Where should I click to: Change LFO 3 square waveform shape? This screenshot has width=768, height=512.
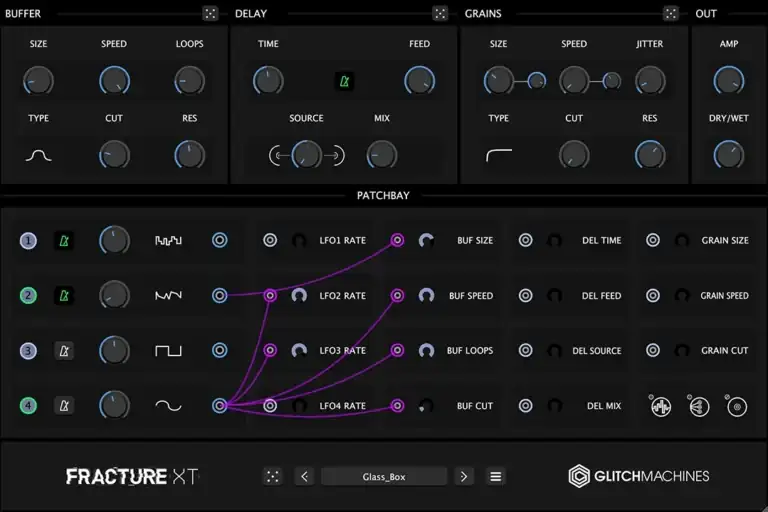tap(168, 351)
